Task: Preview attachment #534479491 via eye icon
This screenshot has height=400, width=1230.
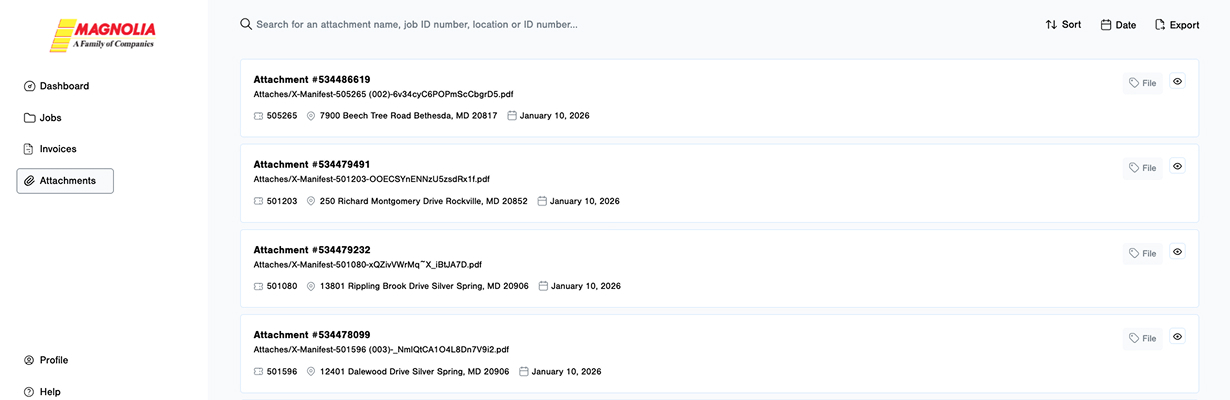Action: coord(1177,167)
